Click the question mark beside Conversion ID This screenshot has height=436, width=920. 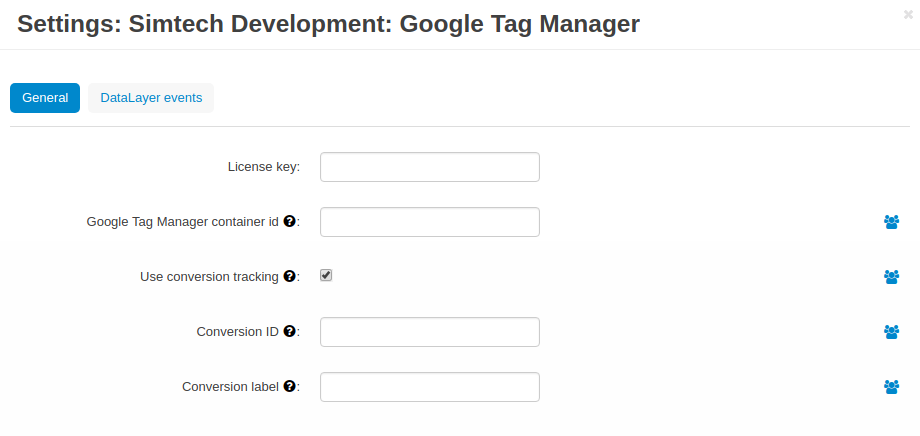tap(289, 331)
